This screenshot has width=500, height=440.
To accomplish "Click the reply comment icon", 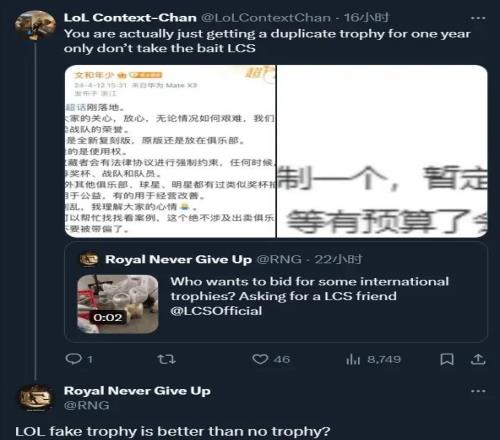I will pos(73,359).
